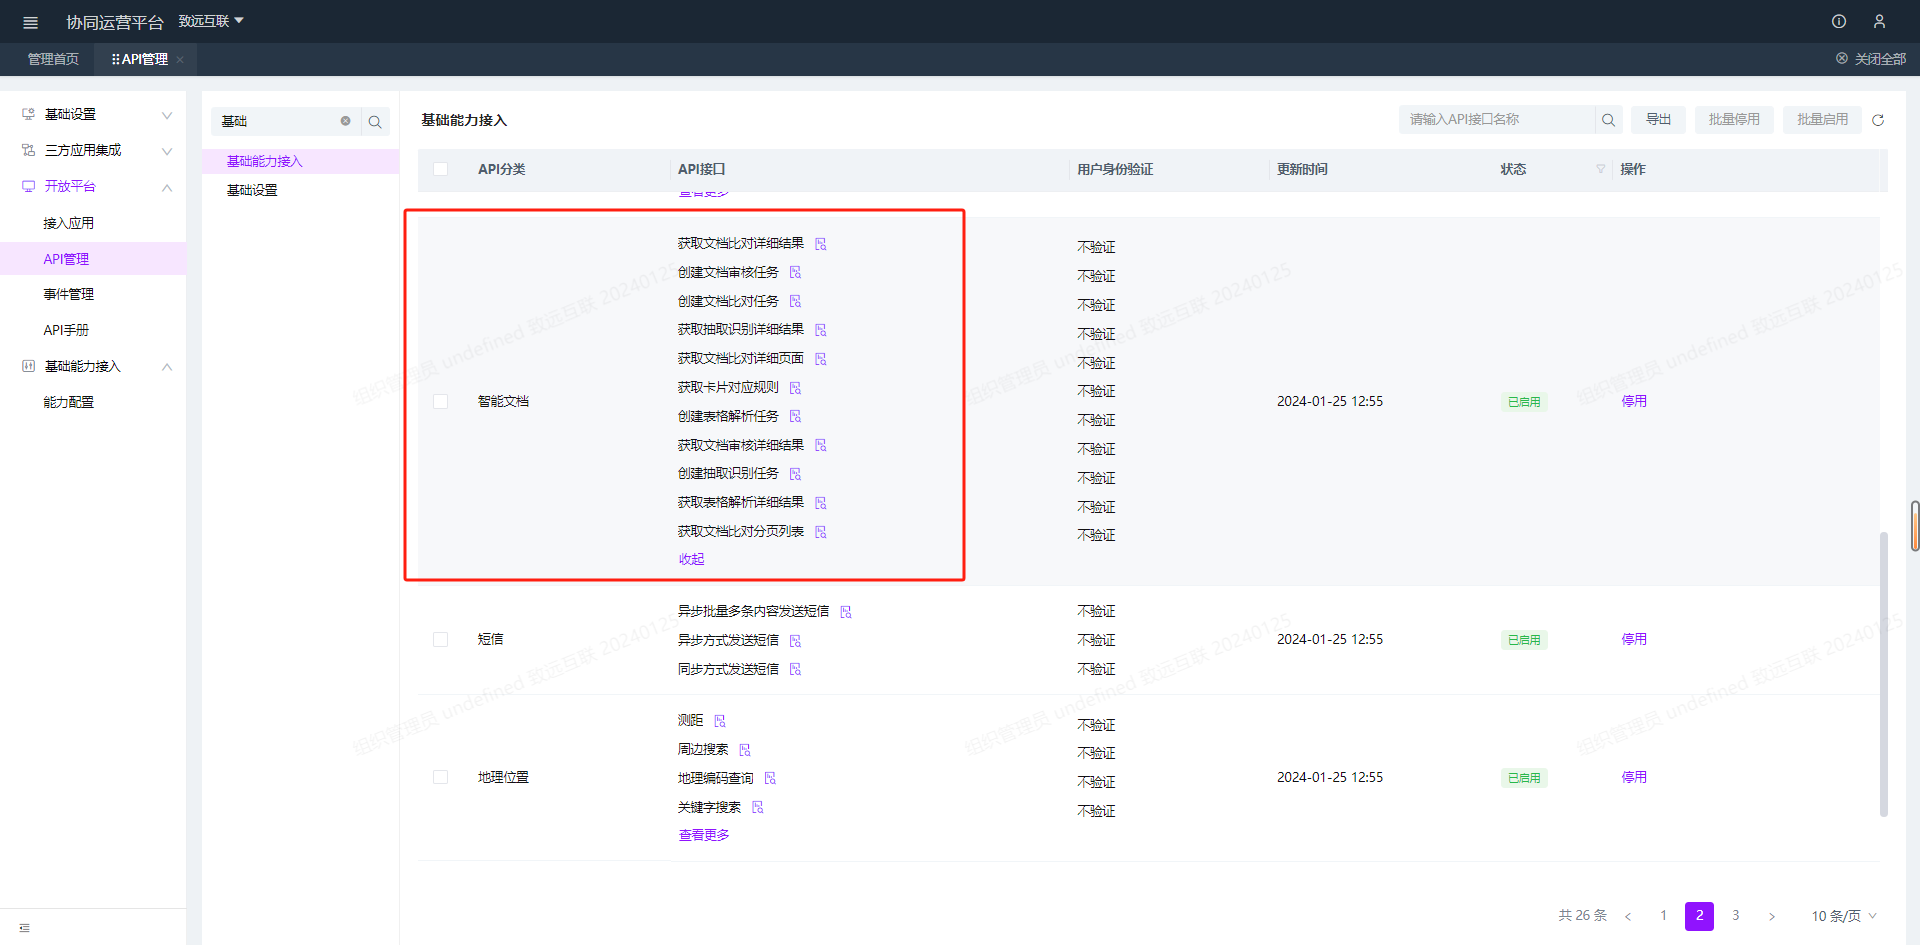This screenshot has width=1920, height=945.
Task: Click the refresh icon beside 批量启用
Action: pyautogui.click(x=1877, y=120)
